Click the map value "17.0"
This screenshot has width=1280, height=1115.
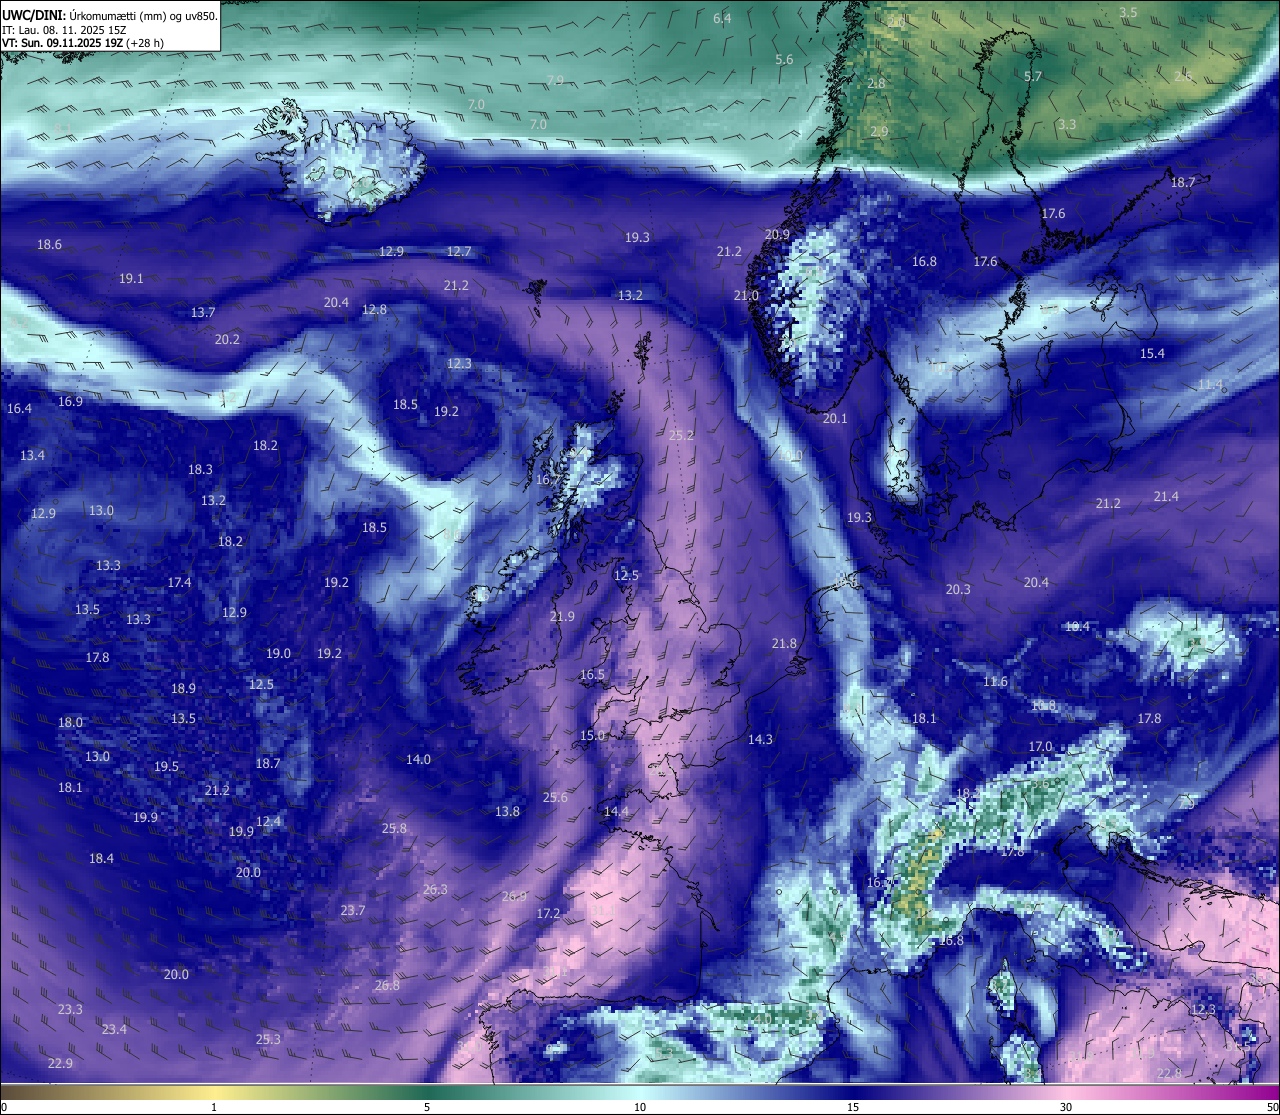1040,746
